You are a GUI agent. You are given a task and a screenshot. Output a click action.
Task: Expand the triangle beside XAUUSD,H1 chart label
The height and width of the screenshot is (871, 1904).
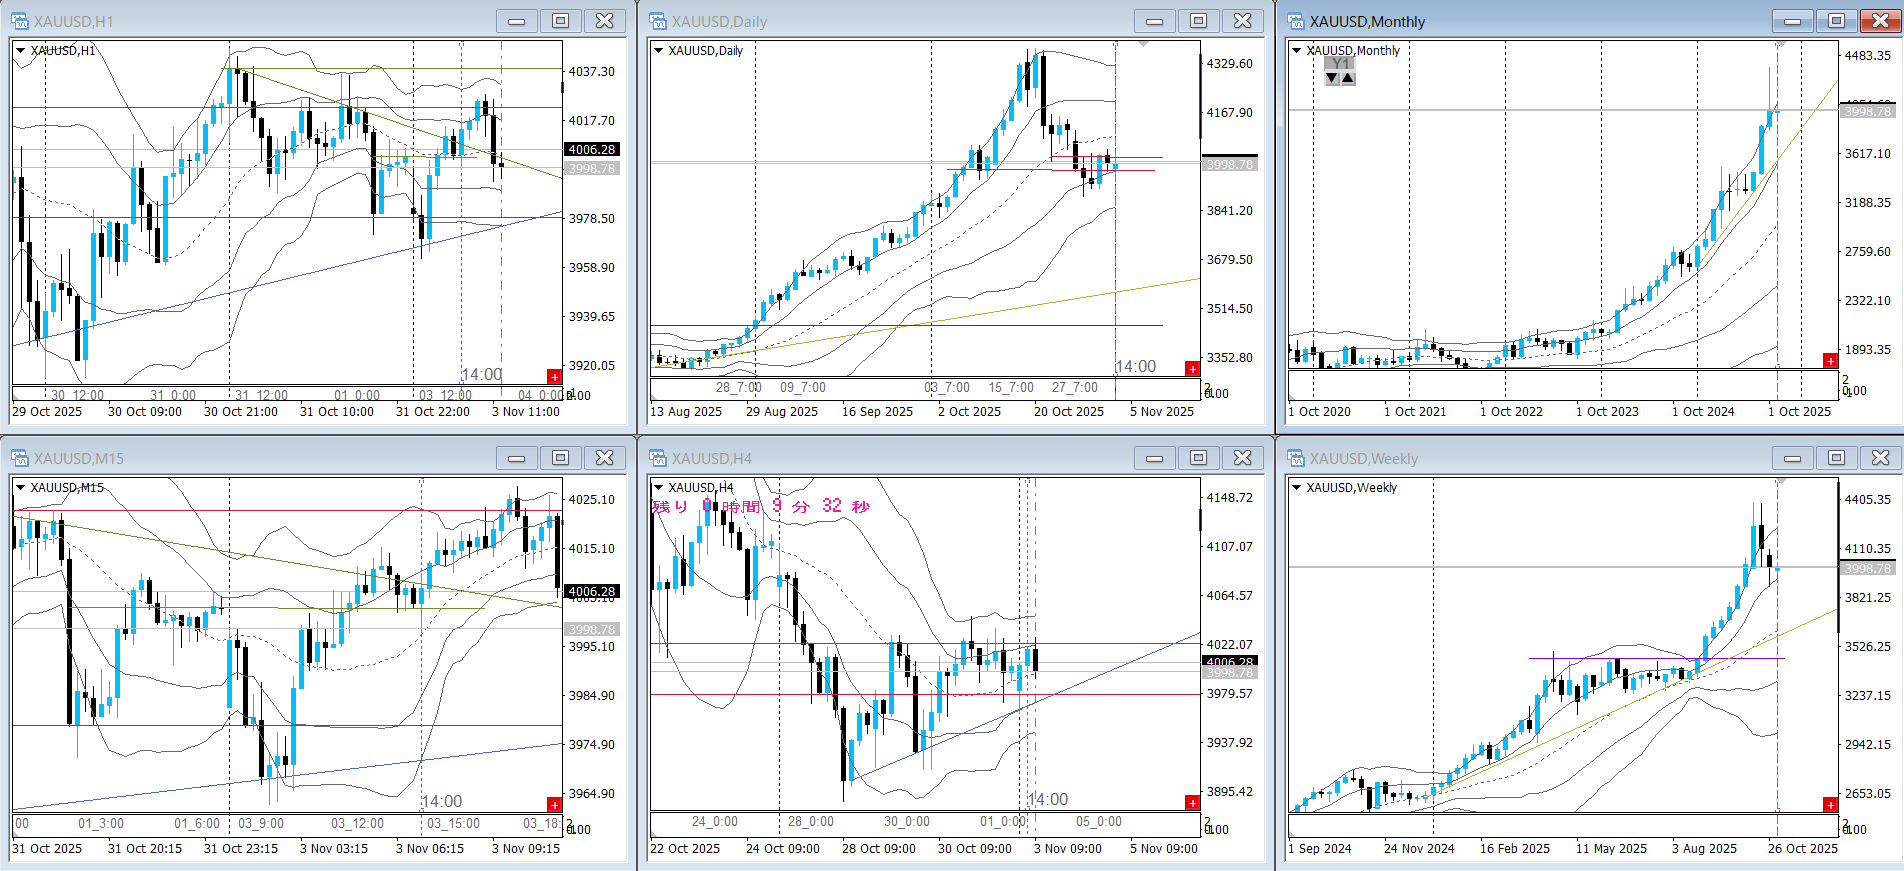tap(20, 50)
